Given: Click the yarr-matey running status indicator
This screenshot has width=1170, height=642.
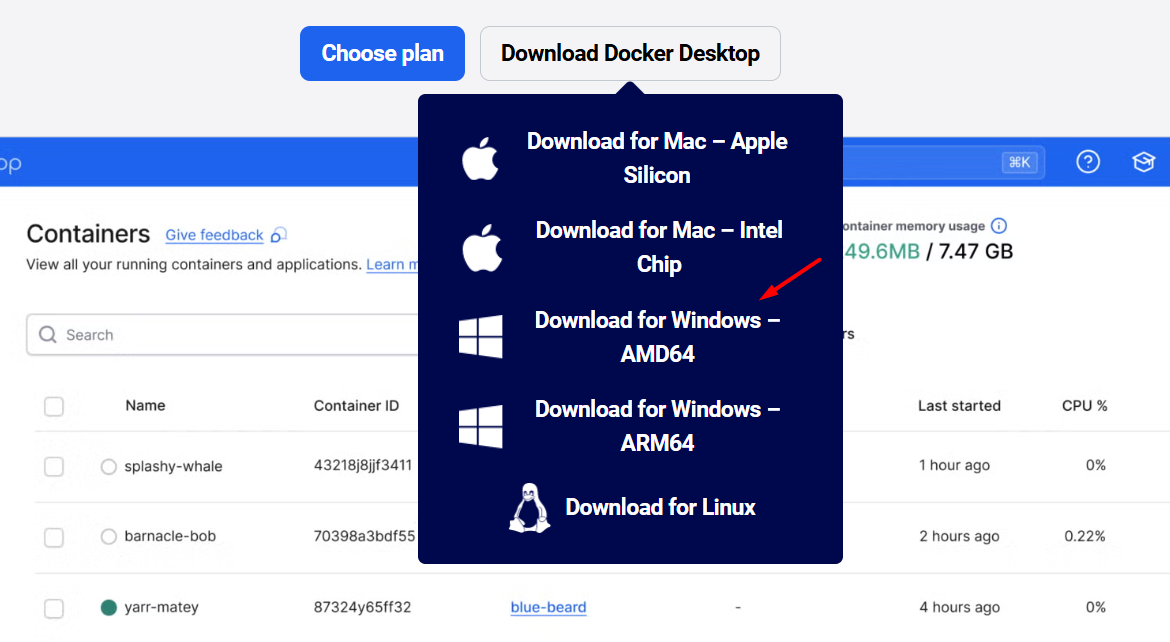Looking at the screenshot, I should pyautogui.click(x=108, y=607).
